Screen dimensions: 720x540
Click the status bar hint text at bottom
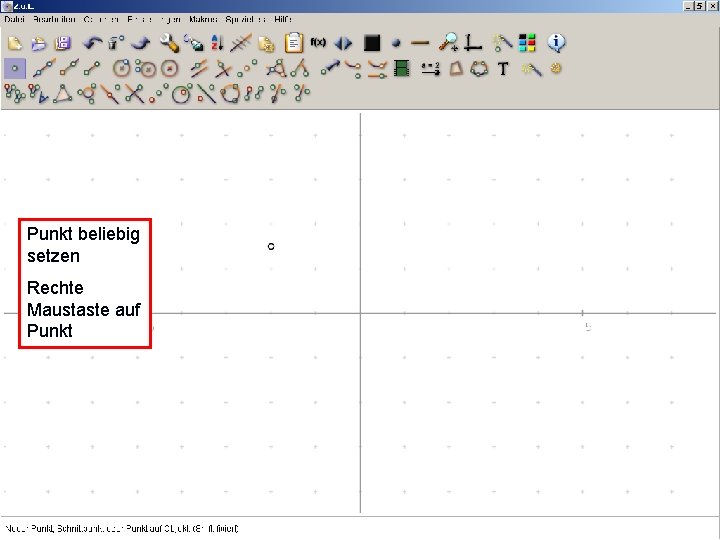pos(122,529)
